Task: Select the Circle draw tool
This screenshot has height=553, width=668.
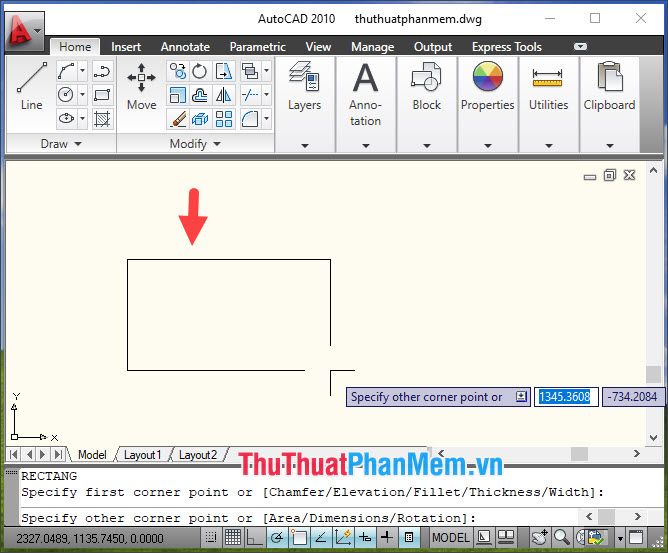Action: click(x=66, y=94)
